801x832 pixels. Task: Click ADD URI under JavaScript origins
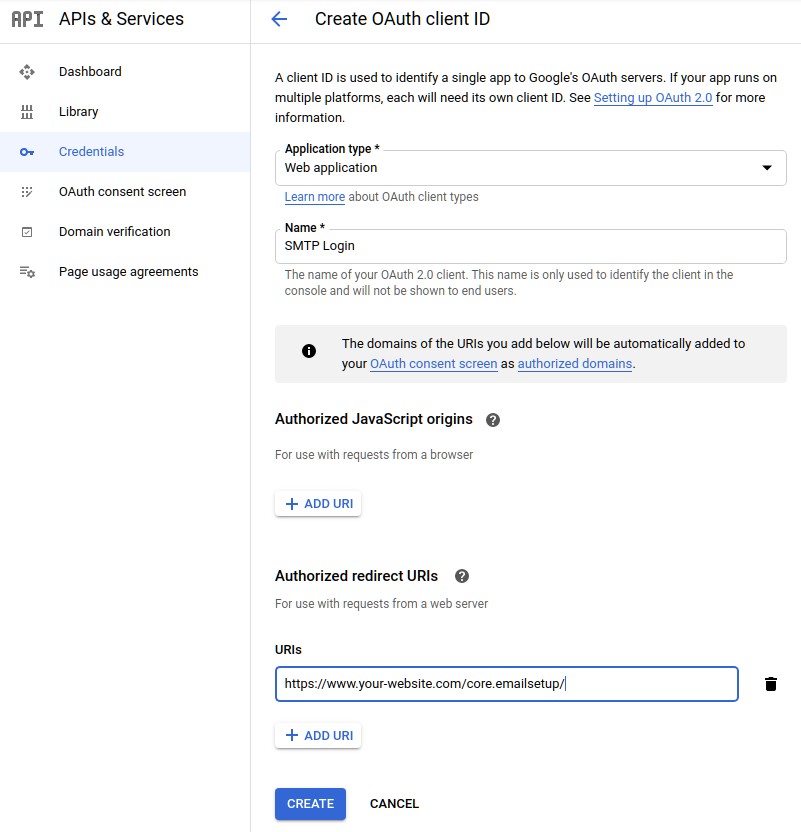point(318,504)
